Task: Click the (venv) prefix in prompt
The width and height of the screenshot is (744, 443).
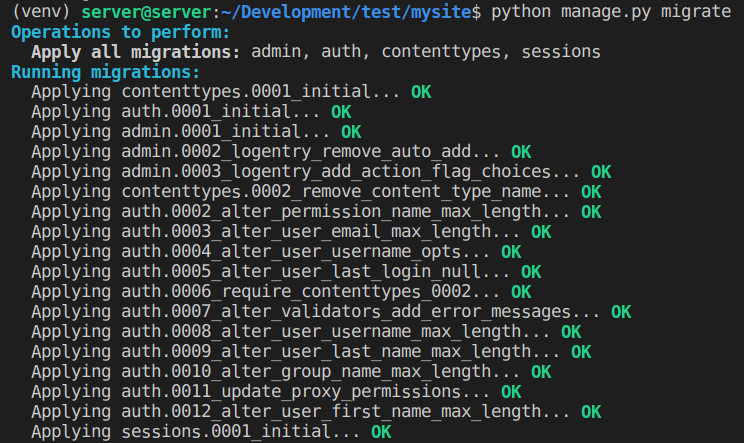Action: pos(42,11)
